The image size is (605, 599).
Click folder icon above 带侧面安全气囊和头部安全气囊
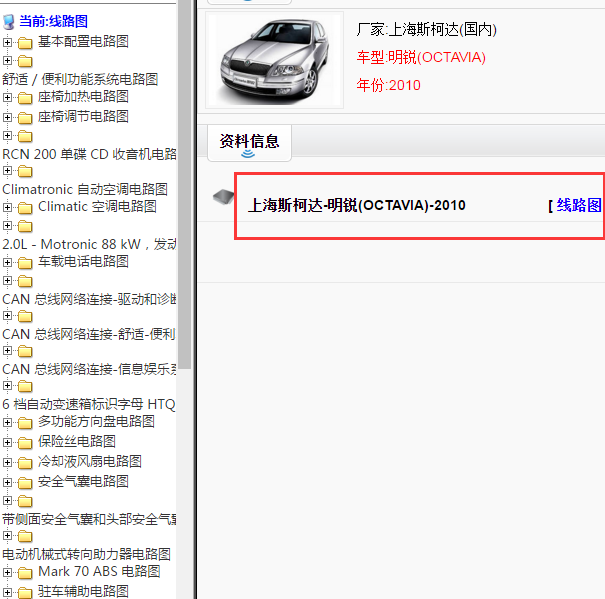tap(25, 501)
